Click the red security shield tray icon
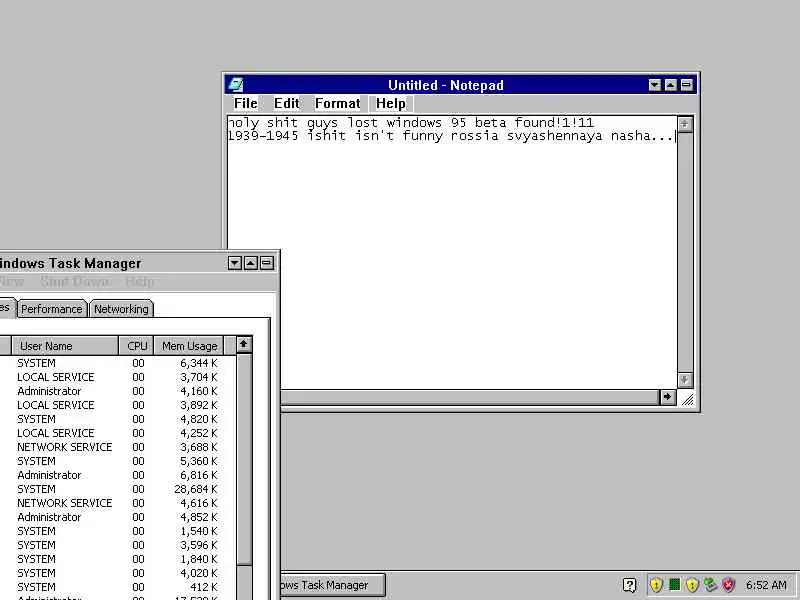The width and height of the screenshot is (800, 600). coord(729,585)
